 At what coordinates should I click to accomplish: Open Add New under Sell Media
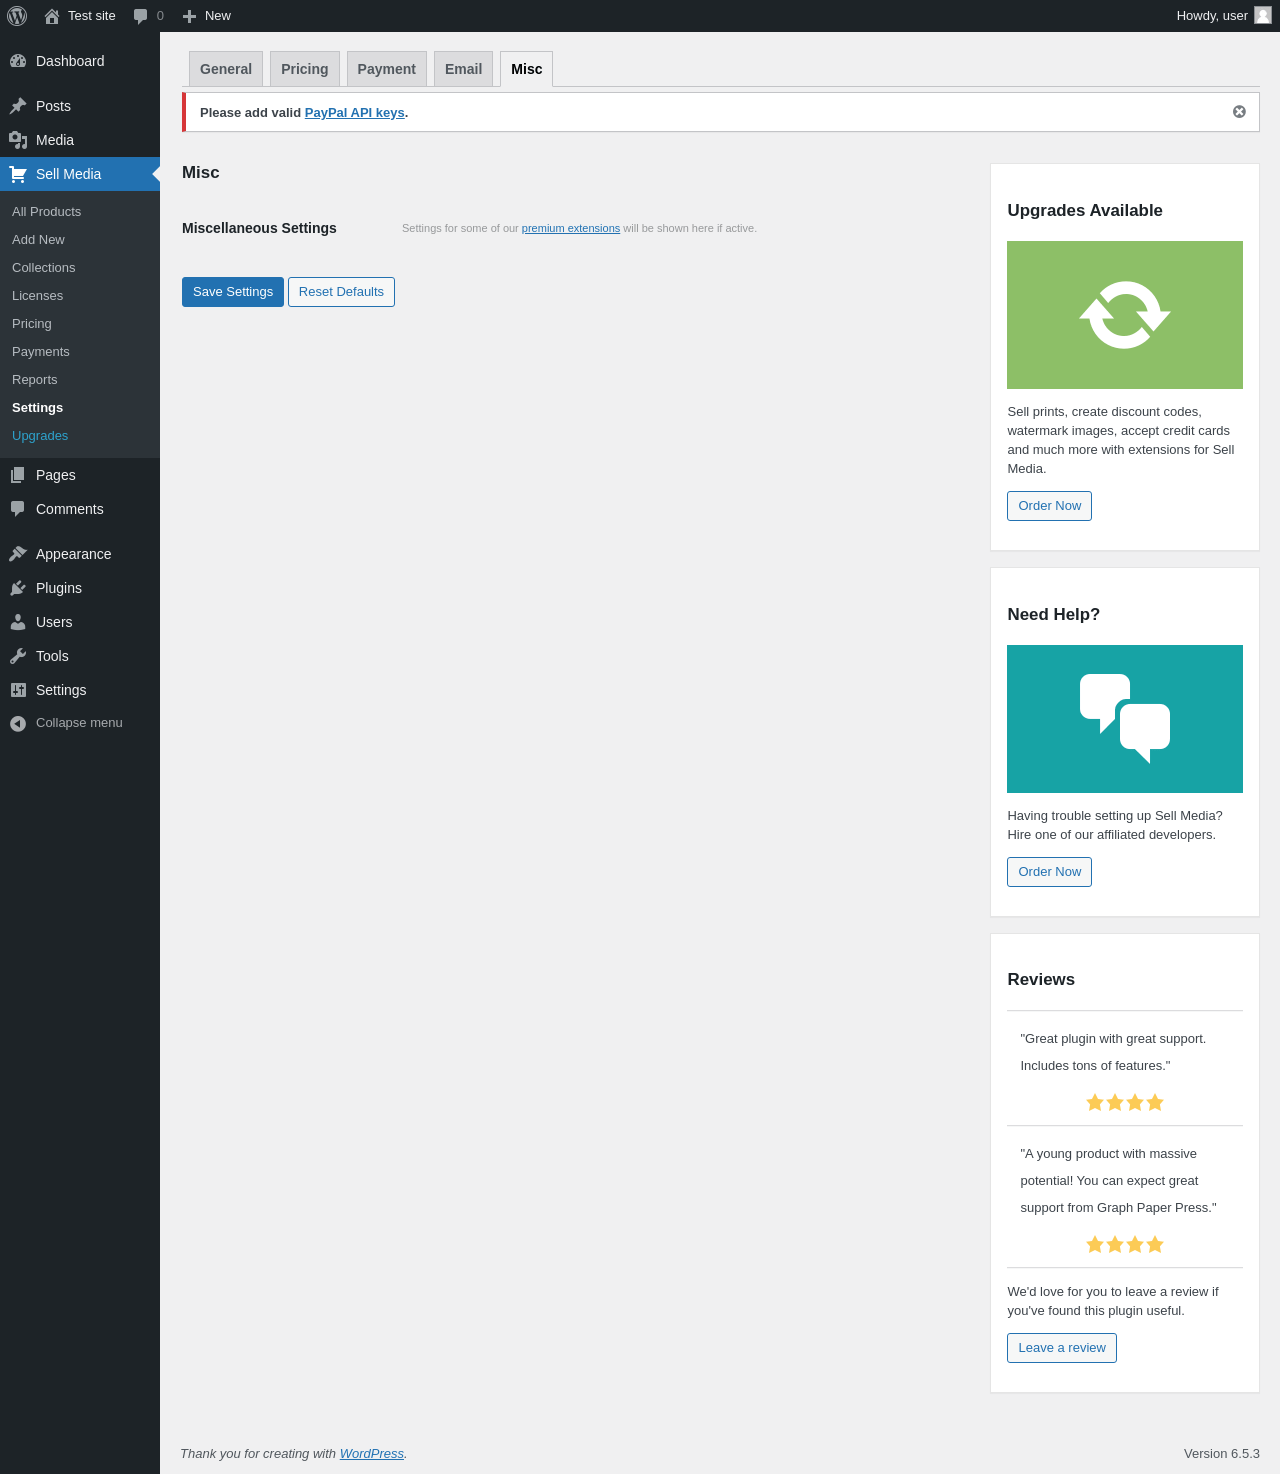click(x=80, y=240)
